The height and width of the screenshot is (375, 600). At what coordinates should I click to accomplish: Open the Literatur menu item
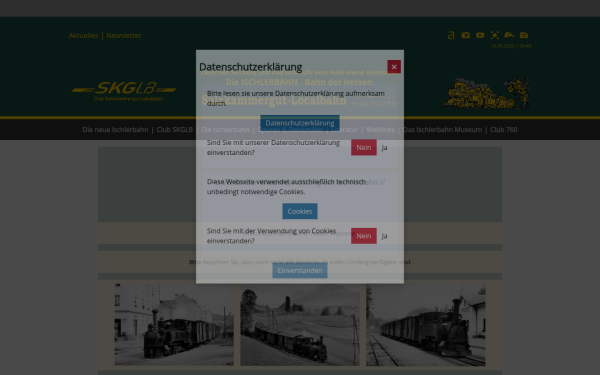pos(344,130)
